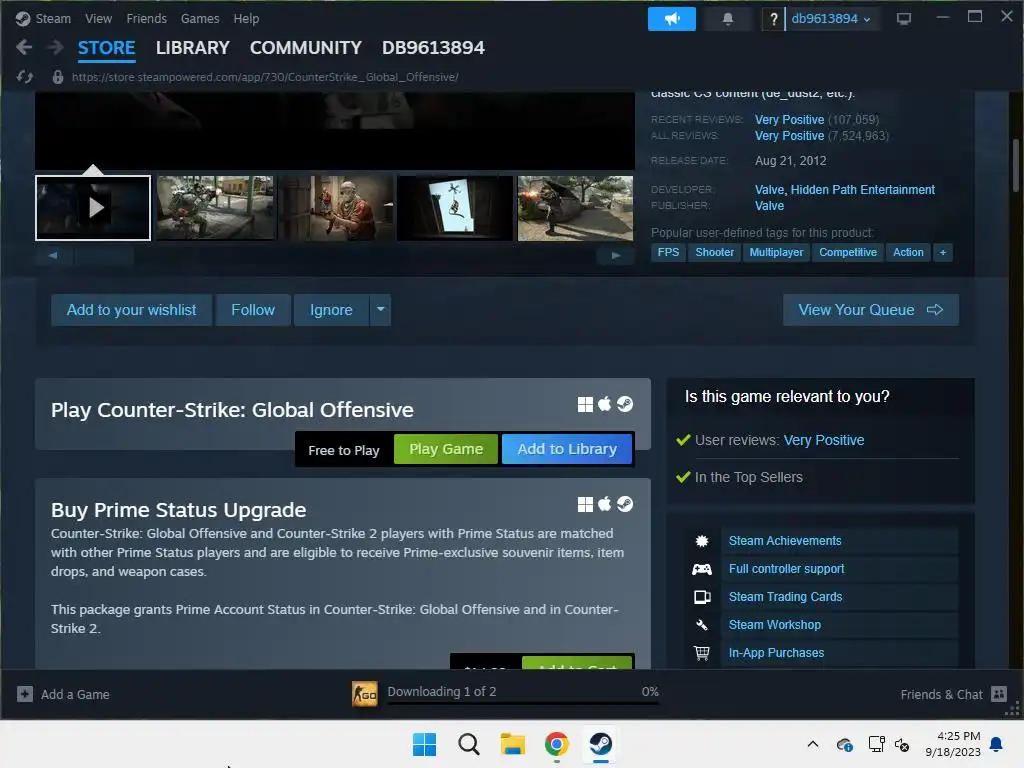The image size is (1024, 768).
Task: Click Add to your wishlist
Action: 131,310
